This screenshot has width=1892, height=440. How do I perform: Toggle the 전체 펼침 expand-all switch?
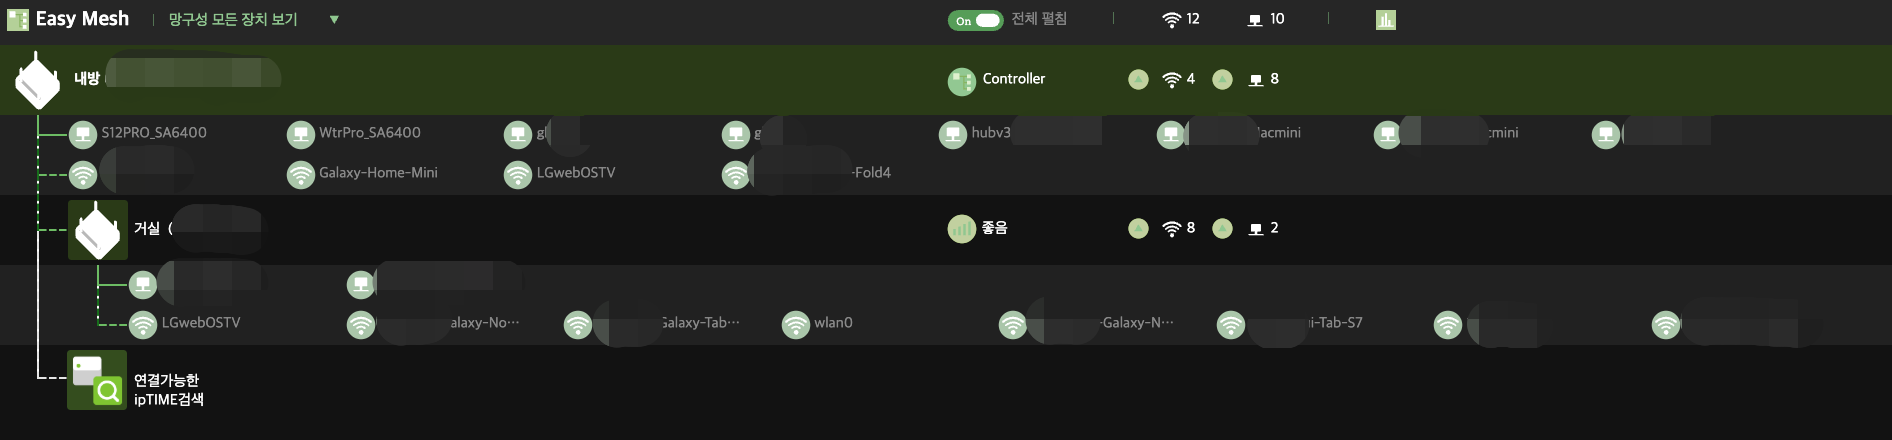click(975, 20)
